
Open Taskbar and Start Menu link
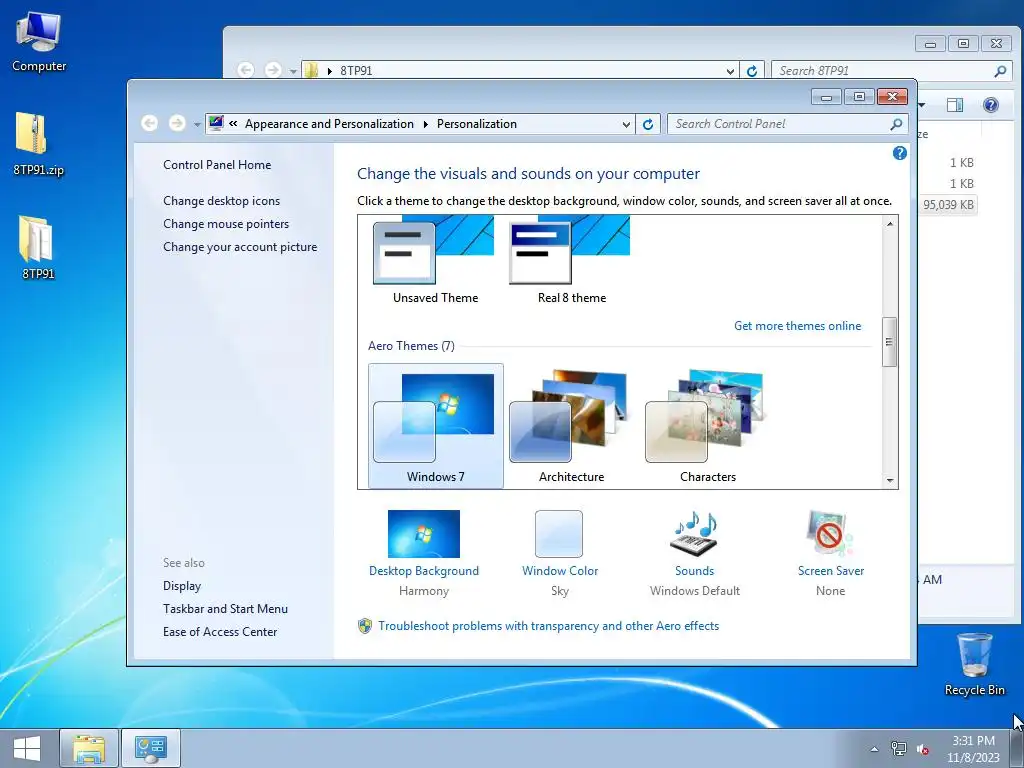click(x=225, y=609)
